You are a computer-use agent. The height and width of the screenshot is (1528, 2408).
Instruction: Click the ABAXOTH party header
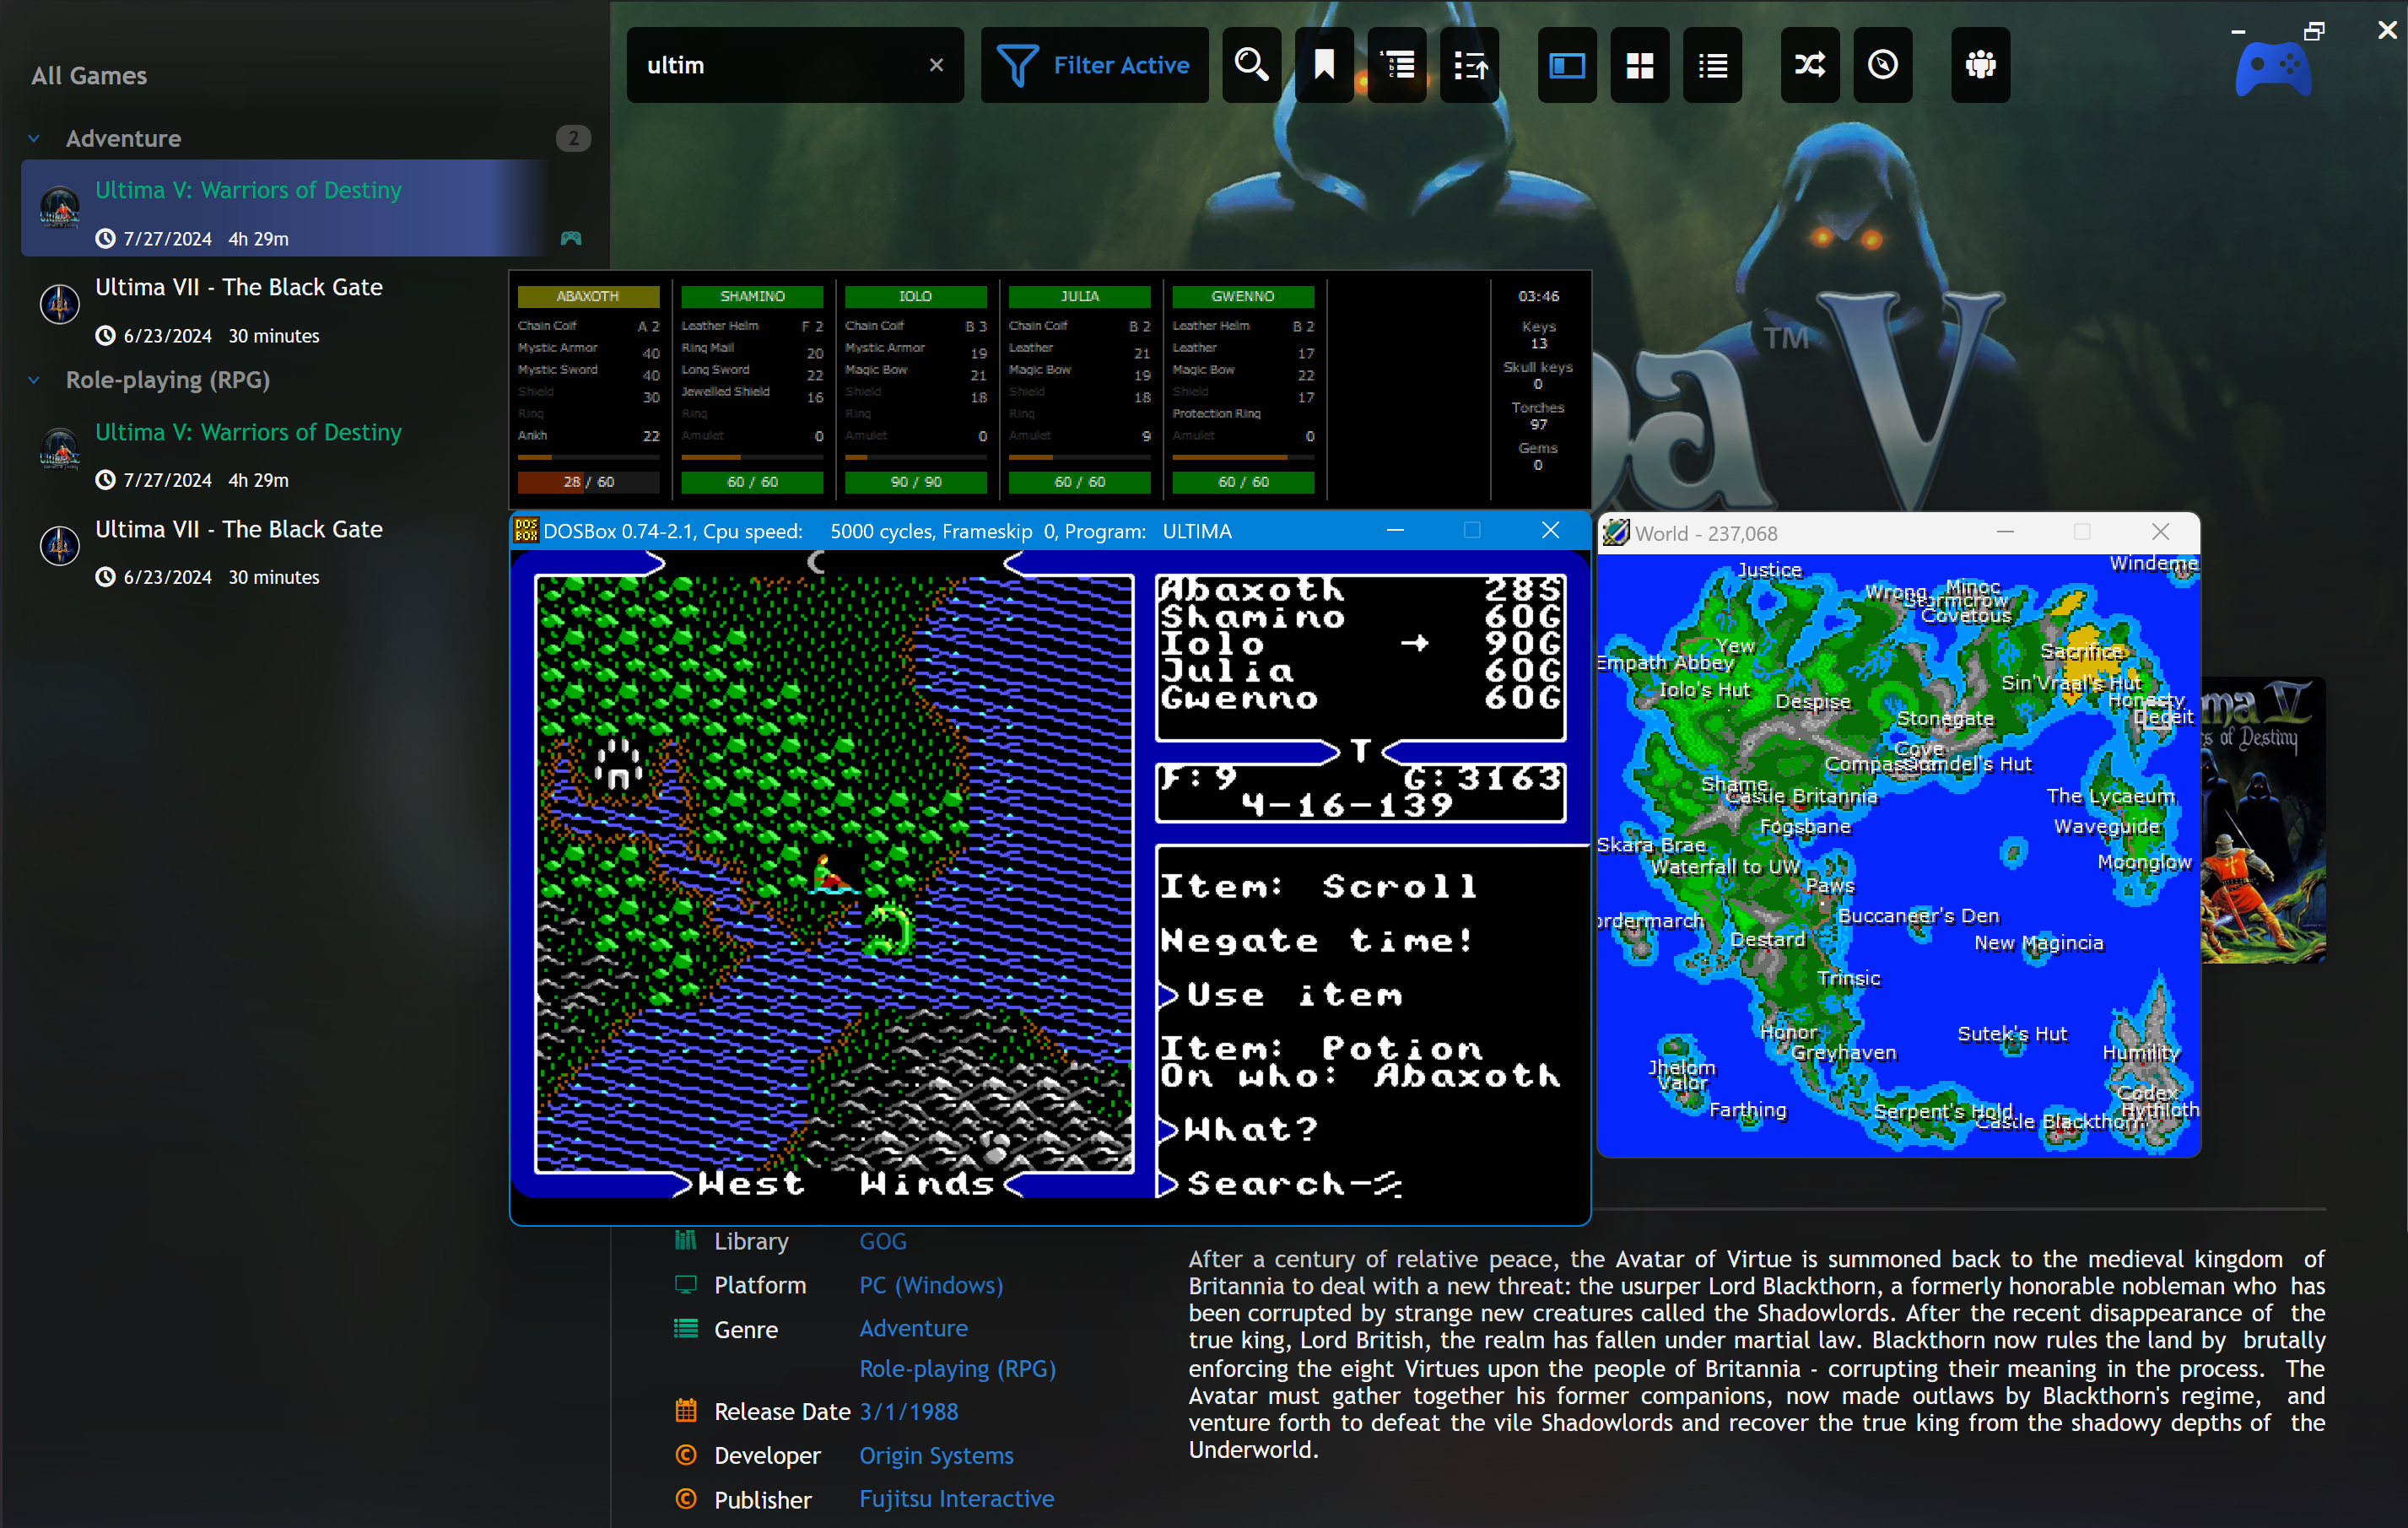[x=588, y=296]
